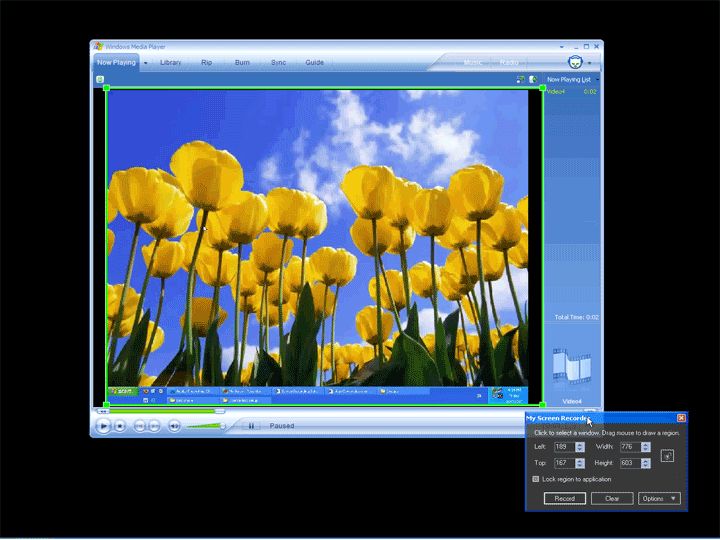Screen dimensions: 720x540
Task: Click the Next track button
Action: point(154,426)
